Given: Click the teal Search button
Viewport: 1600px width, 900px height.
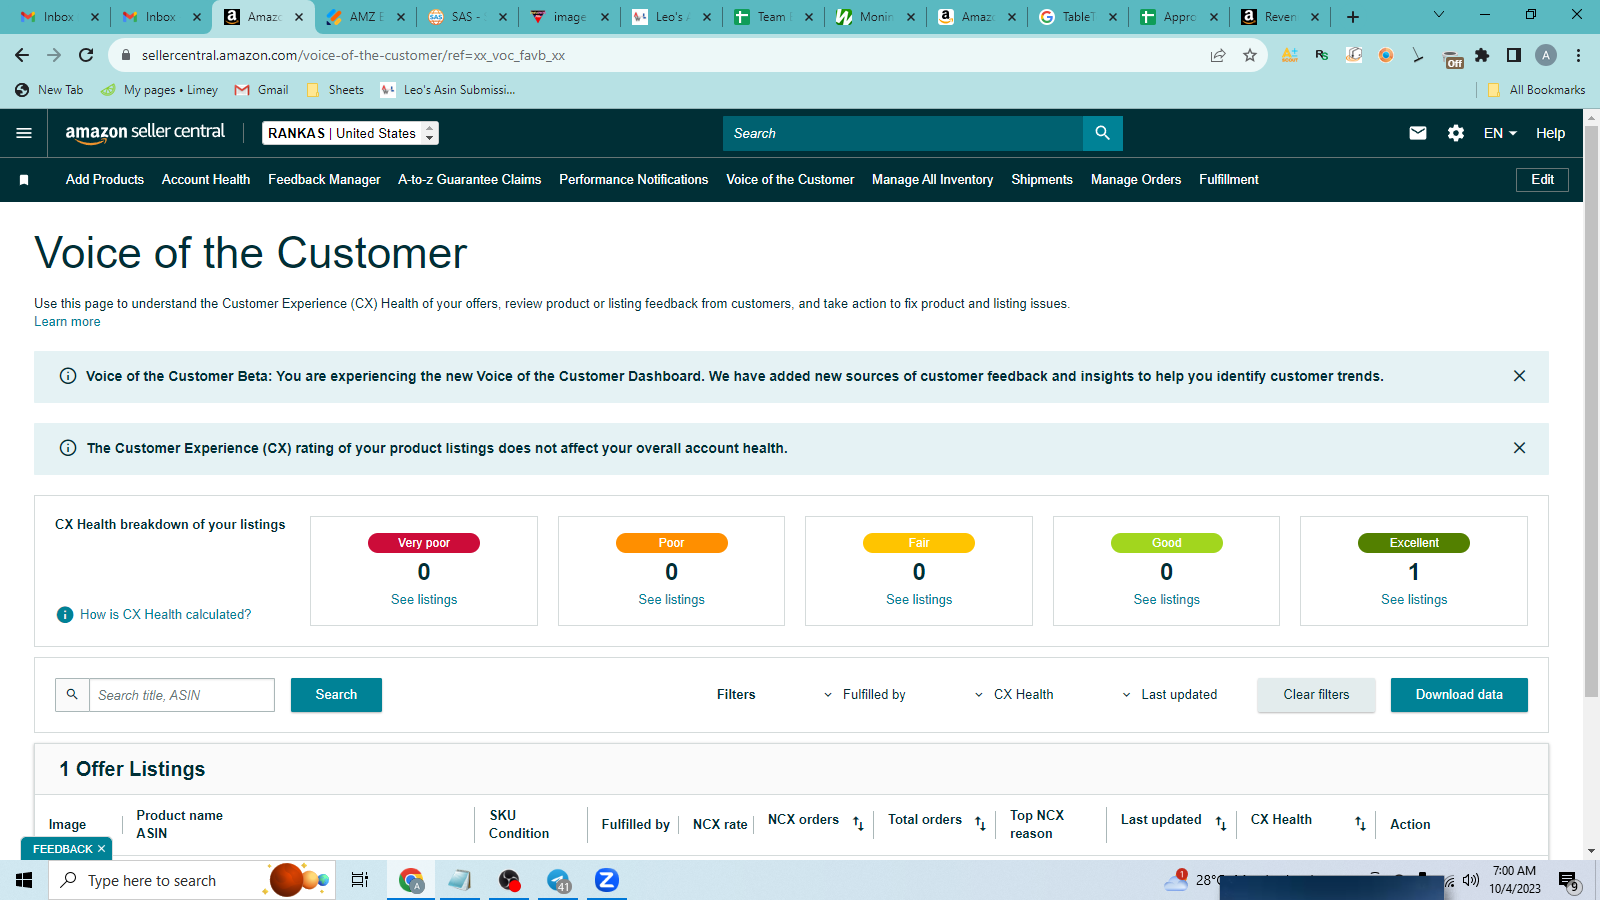Looking at the screenshot, I should [x=336, y=695].
